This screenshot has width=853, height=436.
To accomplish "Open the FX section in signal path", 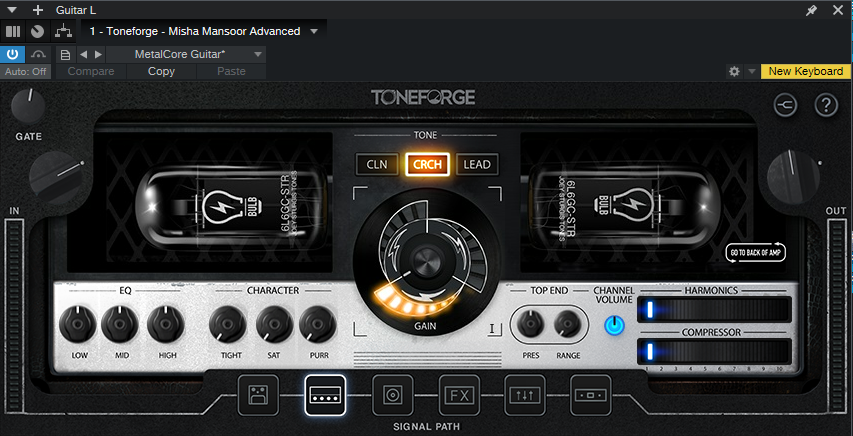I will click(x=459, y=395).
